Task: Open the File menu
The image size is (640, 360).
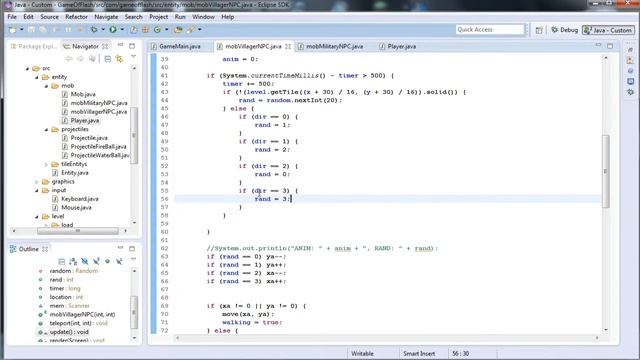Action: point(12,17)
